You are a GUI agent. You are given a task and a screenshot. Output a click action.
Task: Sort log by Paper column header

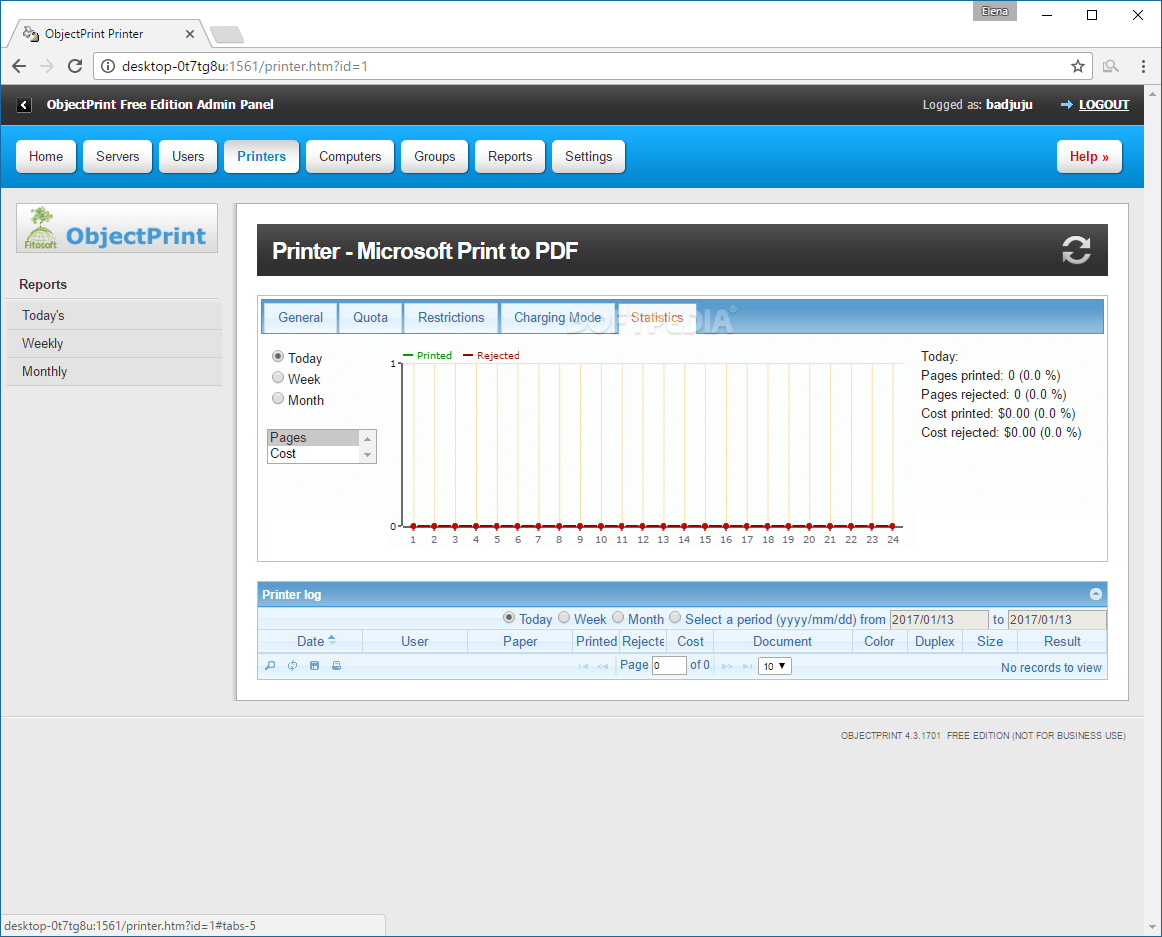click(520, 641)
